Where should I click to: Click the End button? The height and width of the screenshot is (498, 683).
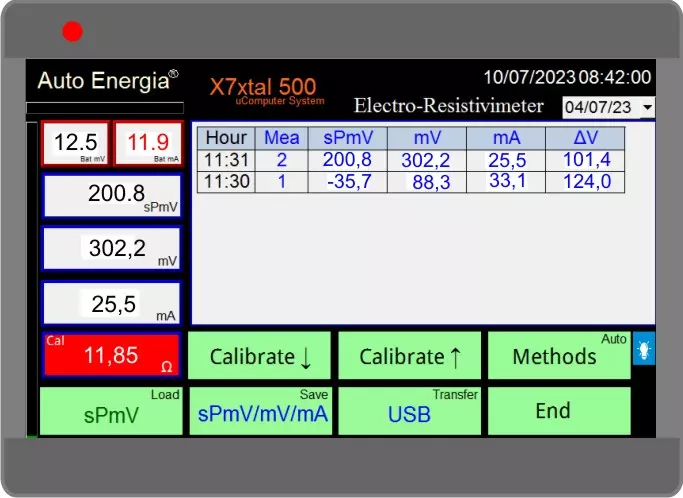point(559,411)
